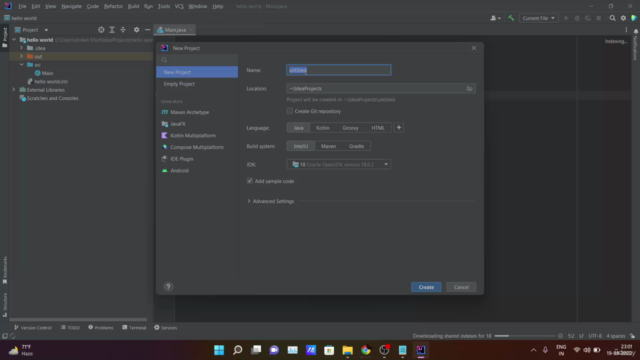Expand the .idea folder arrow
The image size is (640, 360).
[22, 48]
